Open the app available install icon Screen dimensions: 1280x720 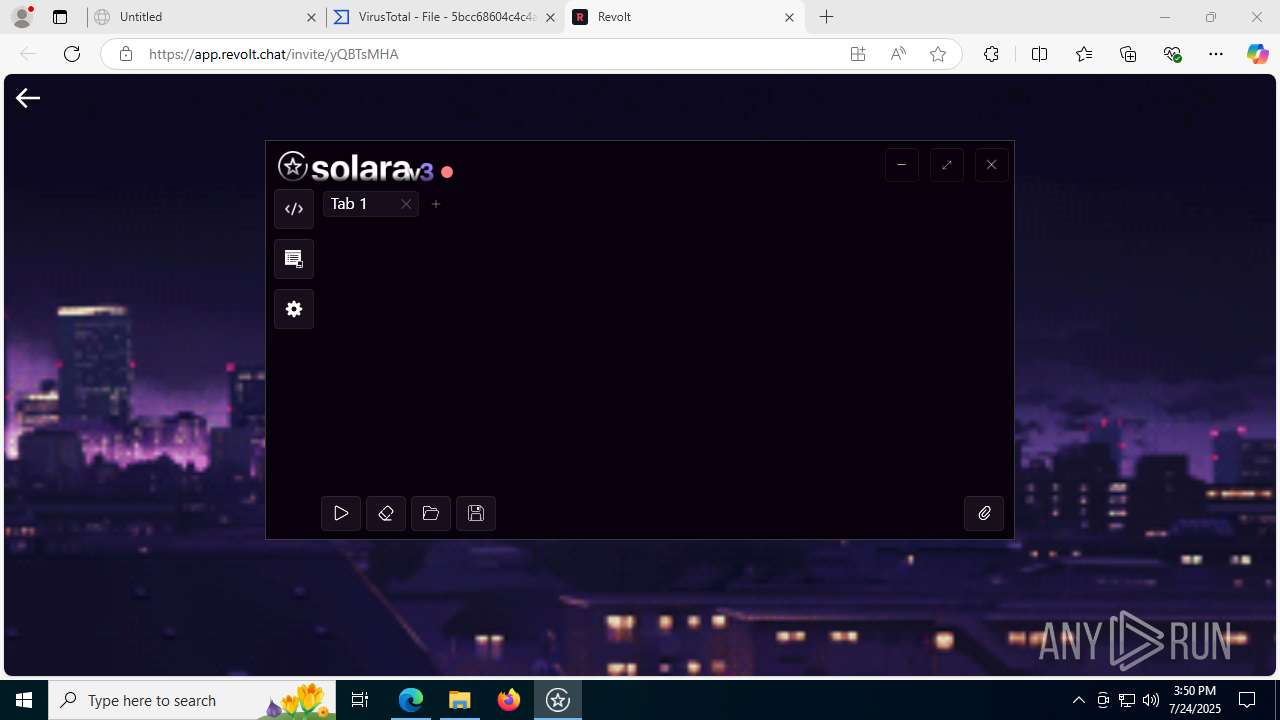(858, 54)
